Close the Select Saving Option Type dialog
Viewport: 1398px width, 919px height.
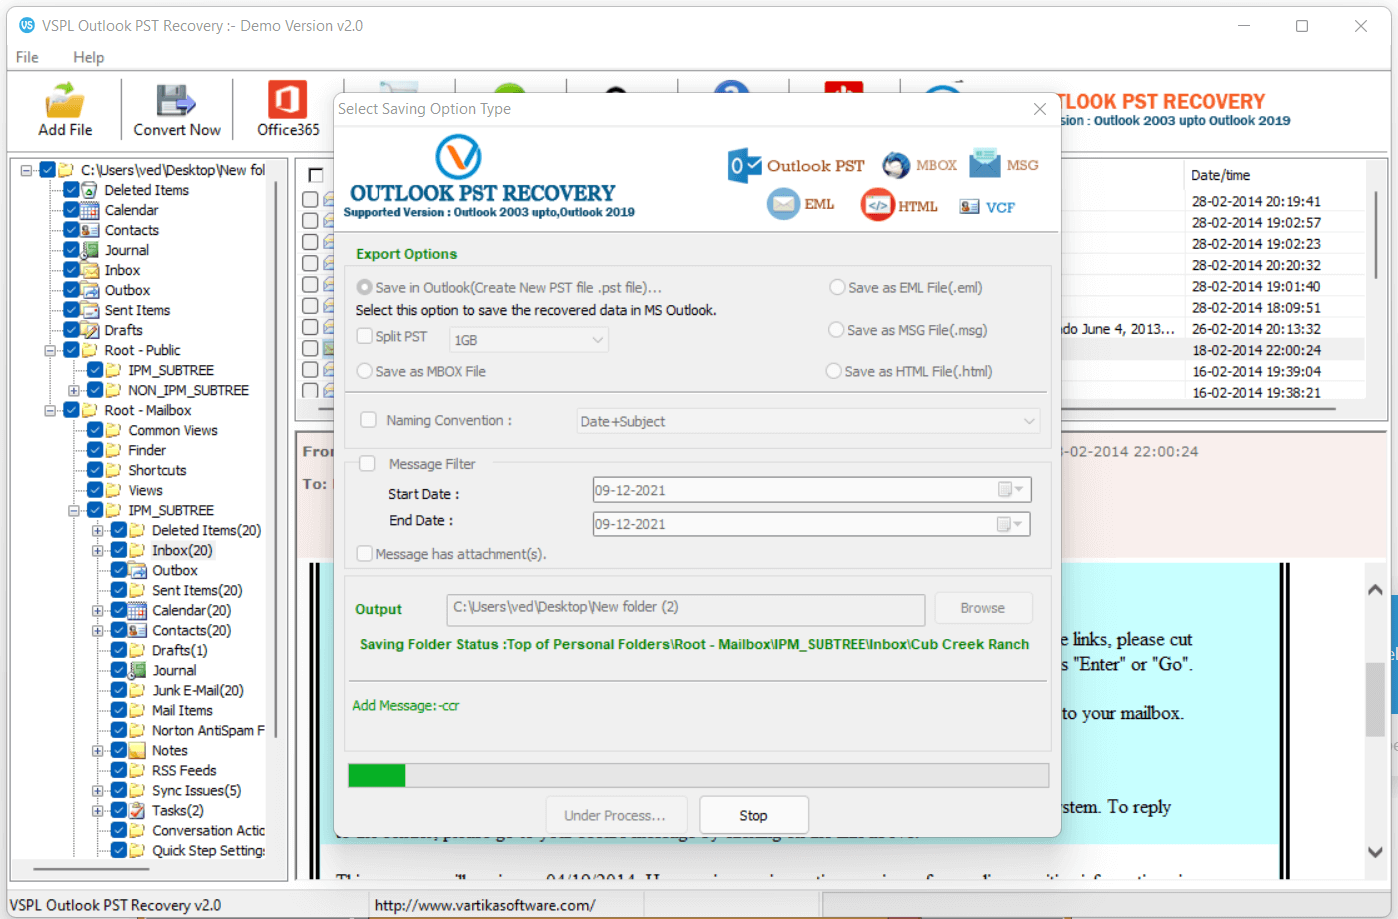pyautogui.click(x=1040, y=109)
